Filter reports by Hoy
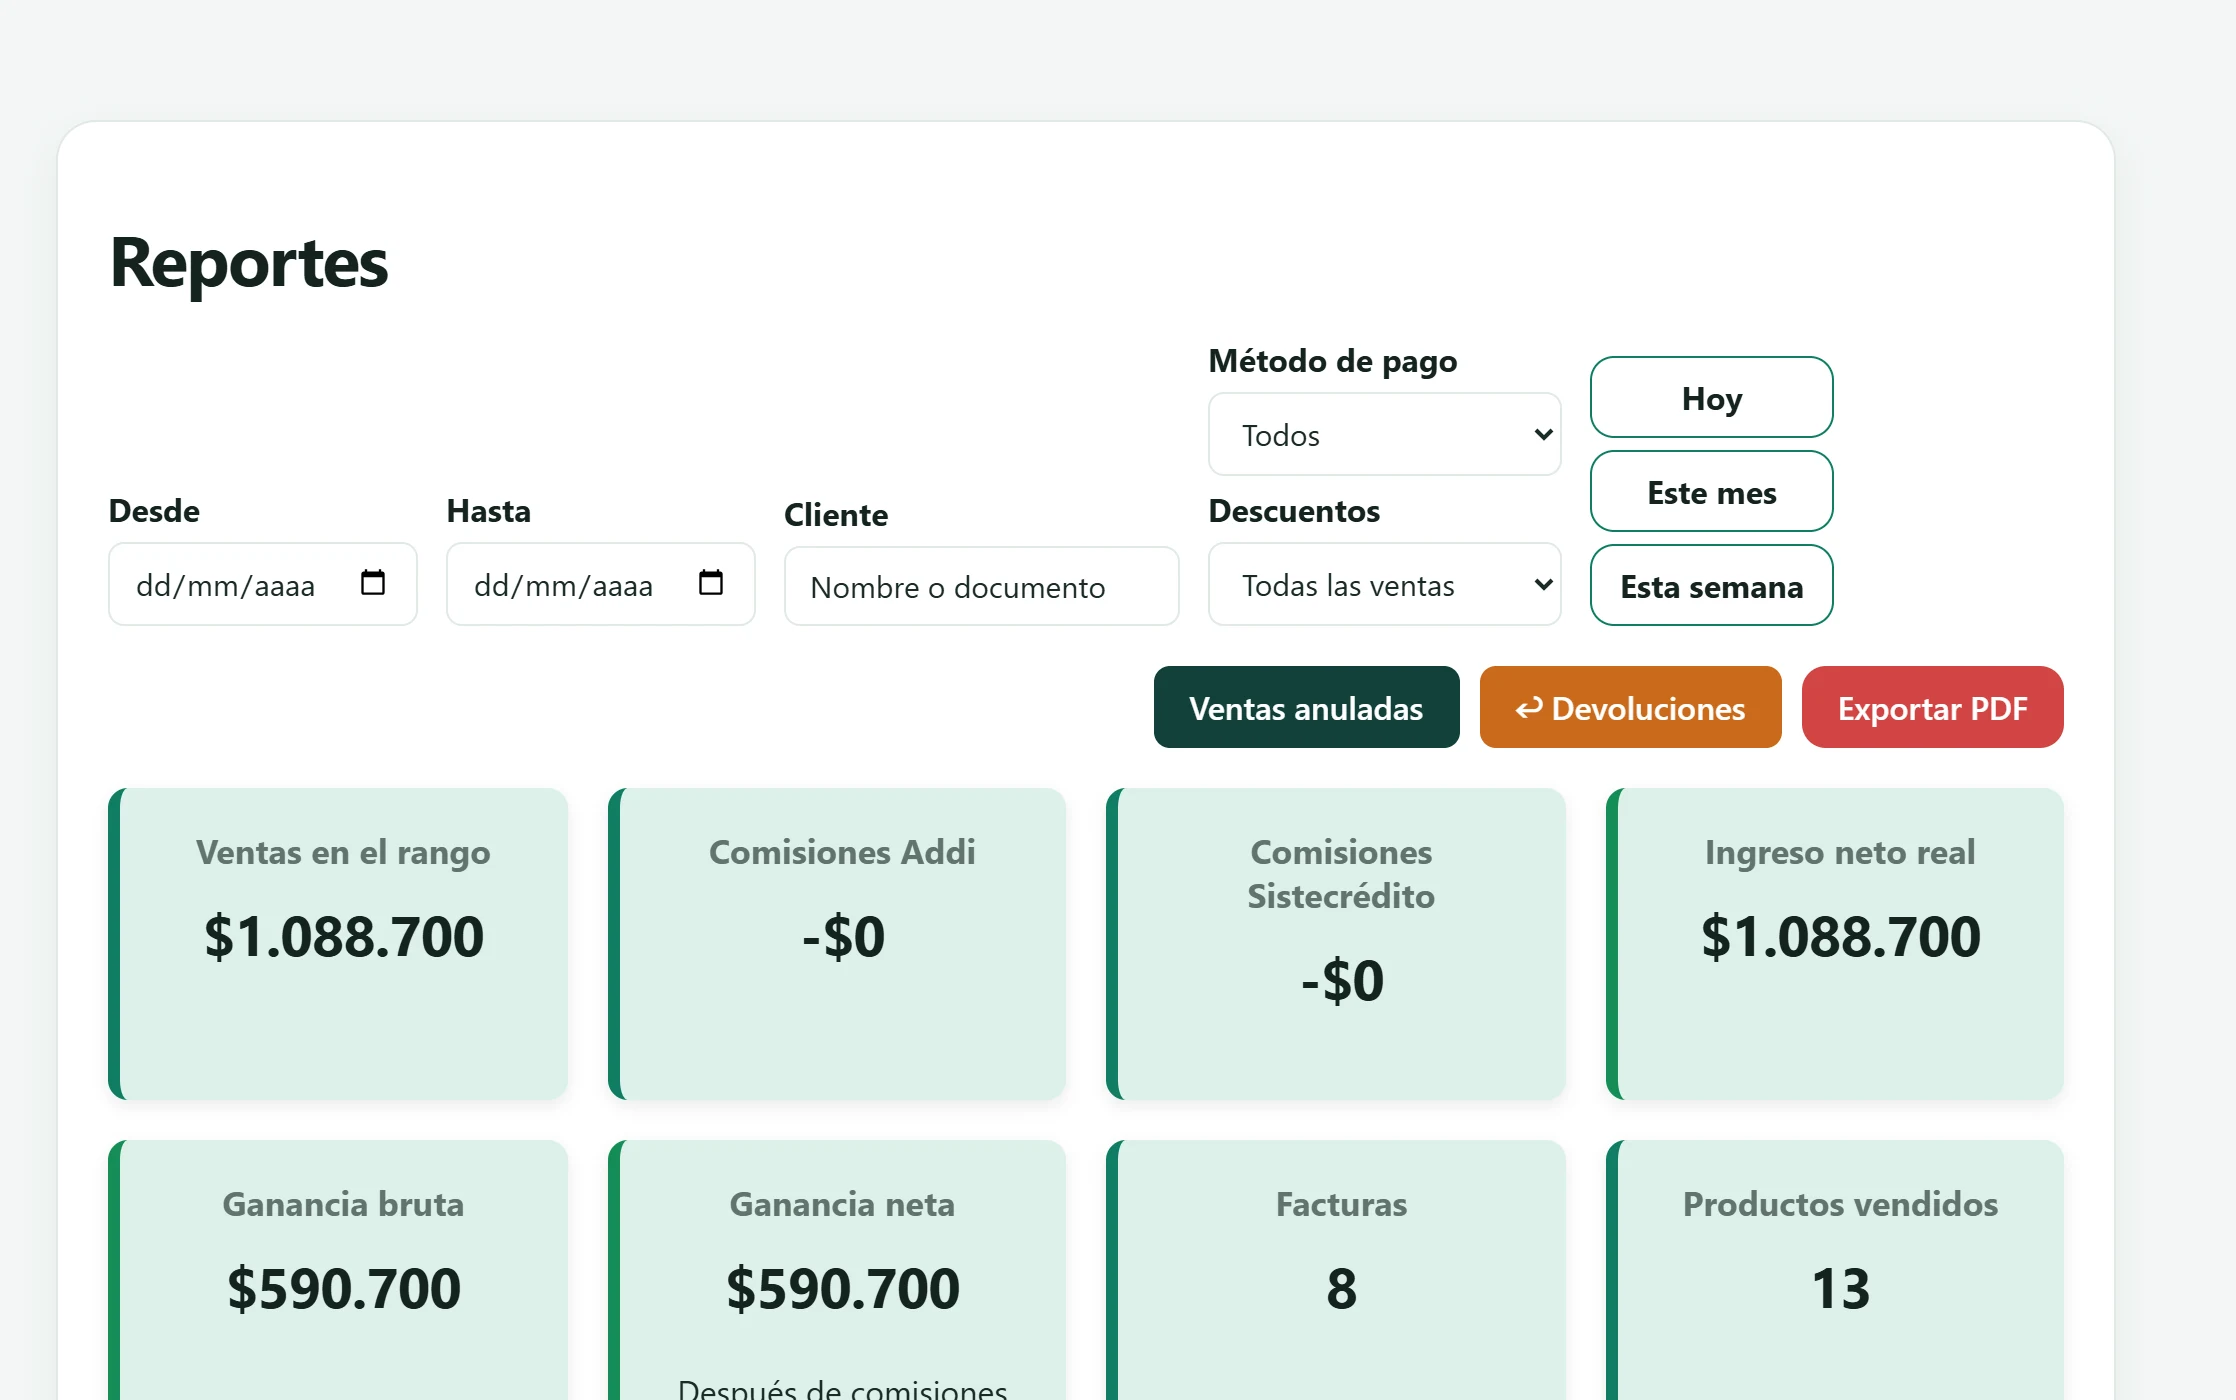This screenshot has width=2236, height=1400. pyautogui.click(x=1712, y=397)
